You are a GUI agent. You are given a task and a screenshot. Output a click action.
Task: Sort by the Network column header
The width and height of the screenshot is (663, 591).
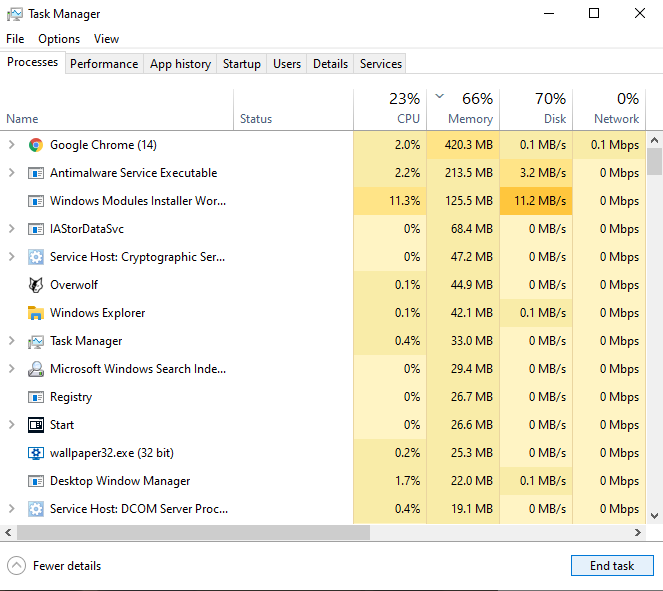(x=609, y=109)
